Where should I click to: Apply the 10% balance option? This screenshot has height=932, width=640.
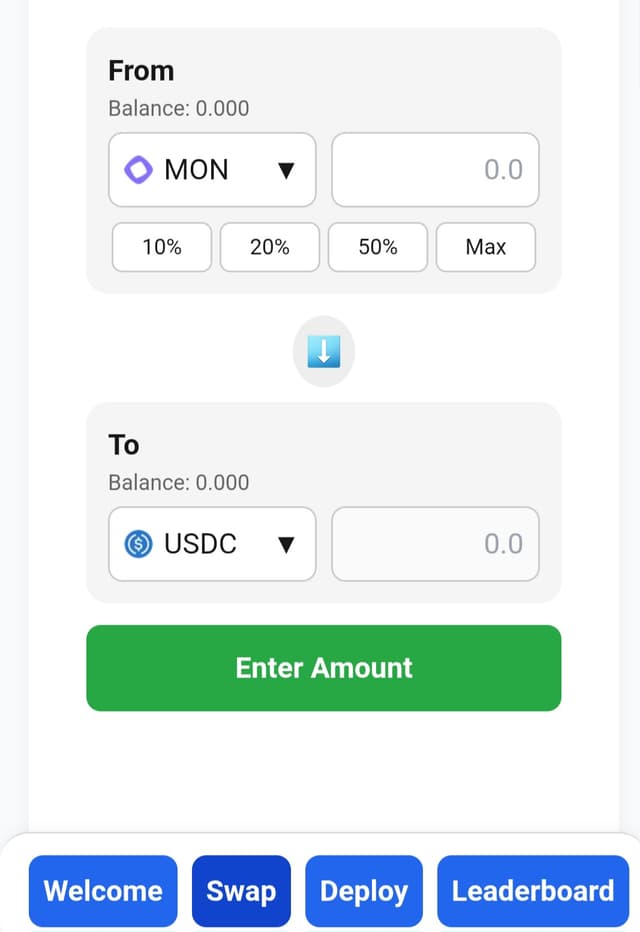[161, 247]
